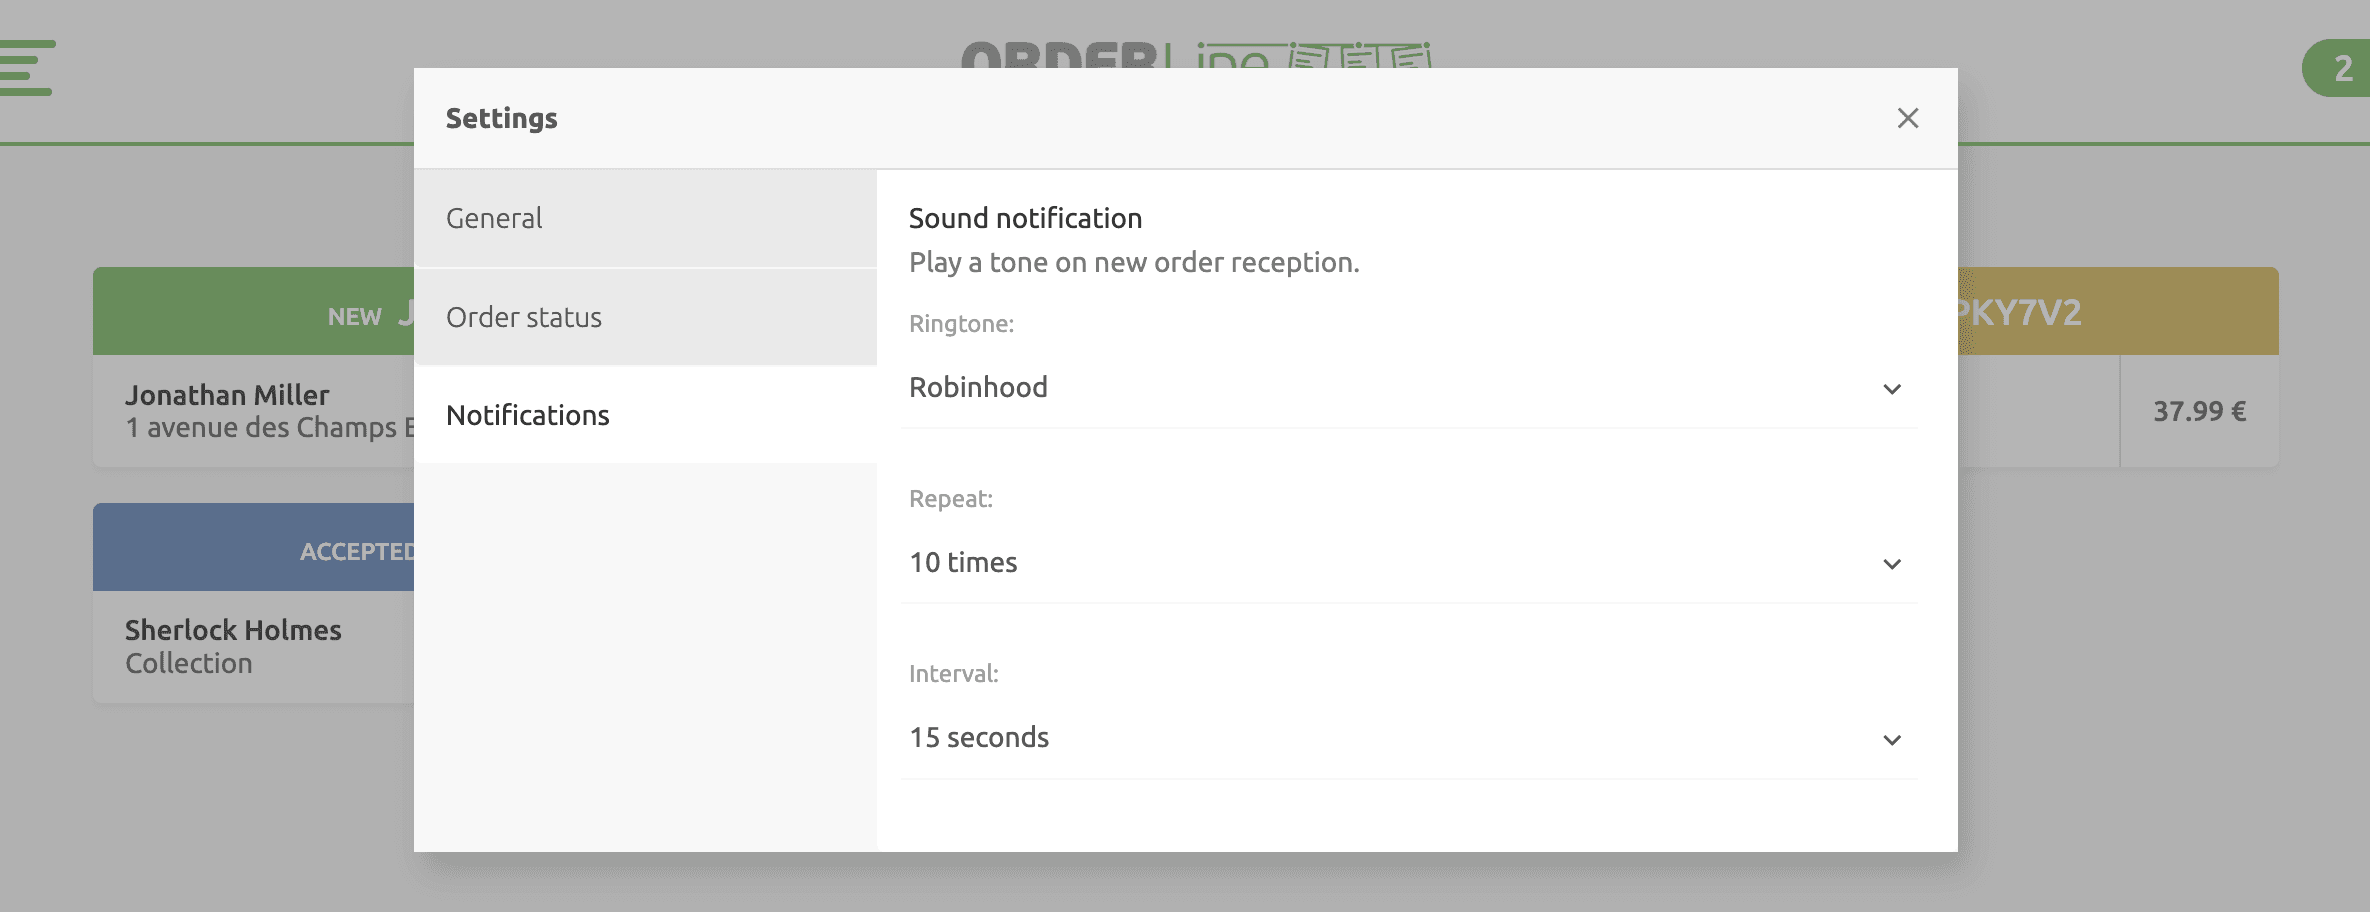
Task: Click the chevron beside the Robinhood ringtone
Action: tap(1891, 390)
